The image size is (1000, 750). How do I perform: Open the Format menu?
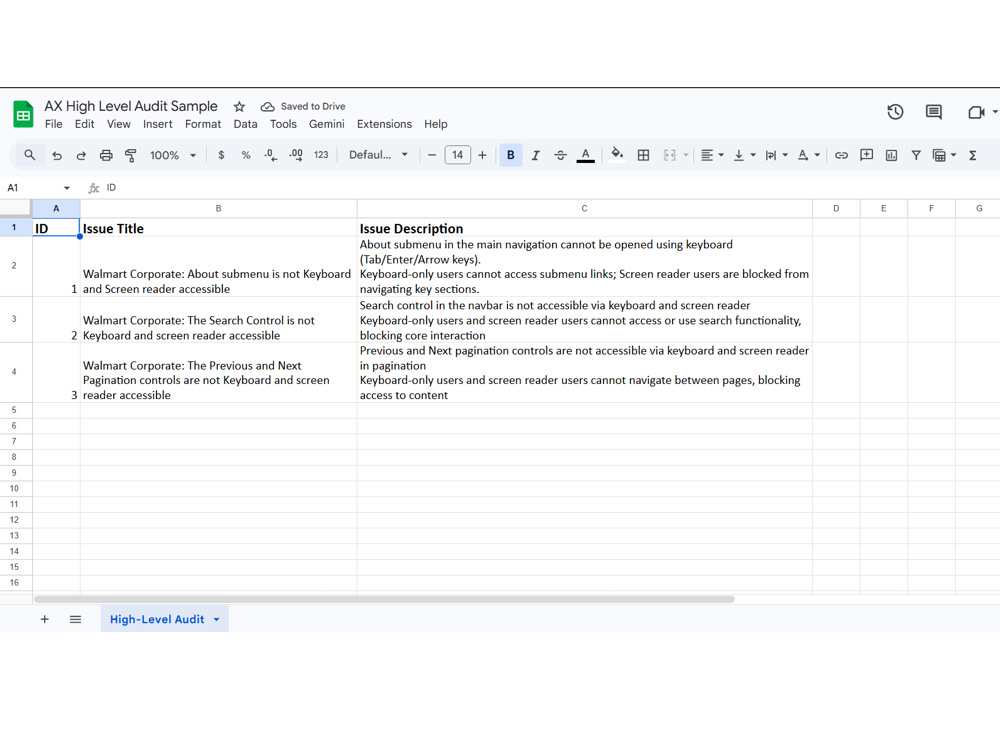(203, 124)
